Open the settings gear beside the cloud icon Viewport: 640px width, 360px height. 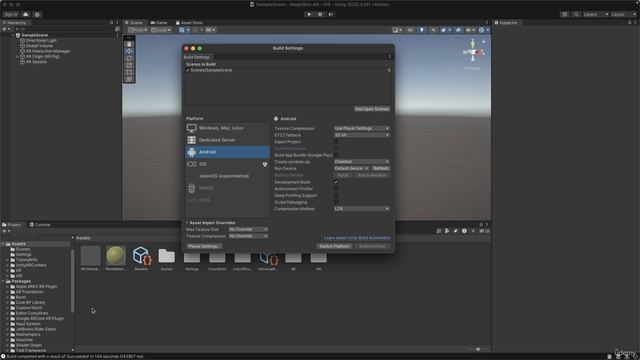coord(37,14)
